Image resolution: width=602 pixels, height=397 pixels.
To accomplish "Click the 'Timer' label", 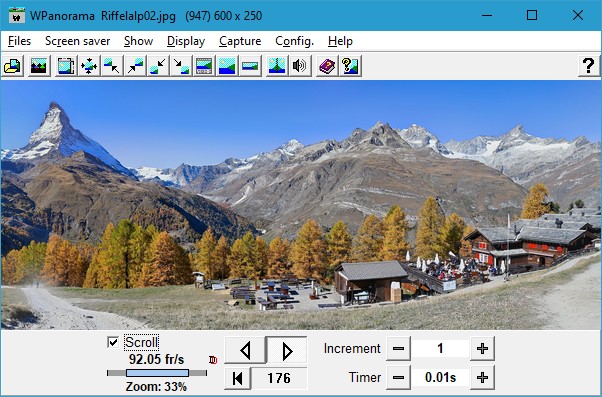I will (x=365, y=377).
